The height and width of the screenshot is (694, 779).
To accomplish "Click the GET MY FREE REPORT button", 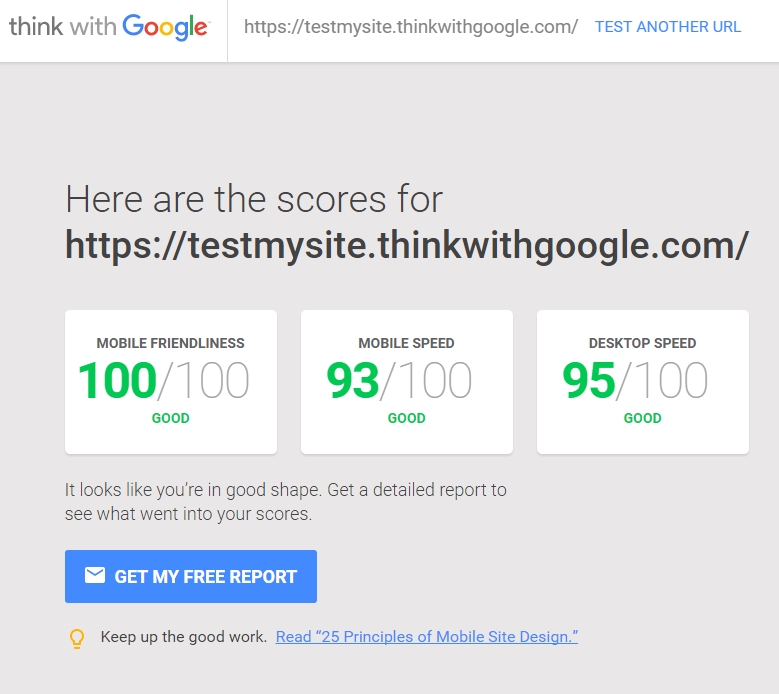I will 191,576.
